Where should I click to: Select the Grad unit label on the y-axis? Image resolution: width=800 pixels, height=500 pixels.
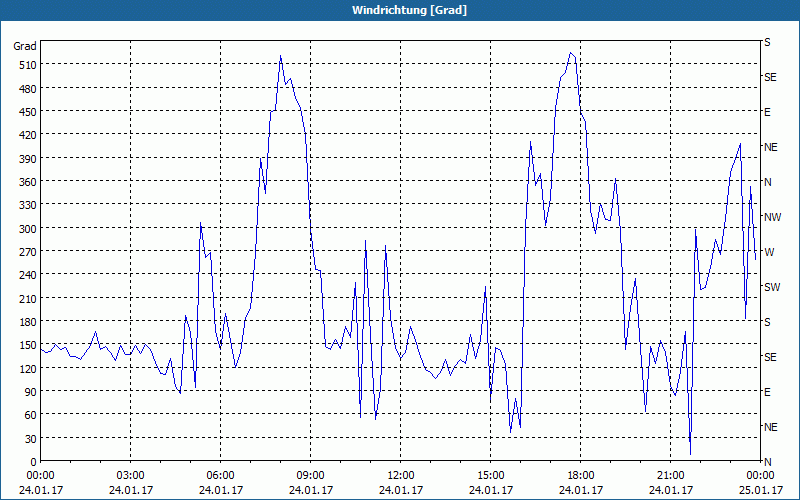tap(24, 46)
